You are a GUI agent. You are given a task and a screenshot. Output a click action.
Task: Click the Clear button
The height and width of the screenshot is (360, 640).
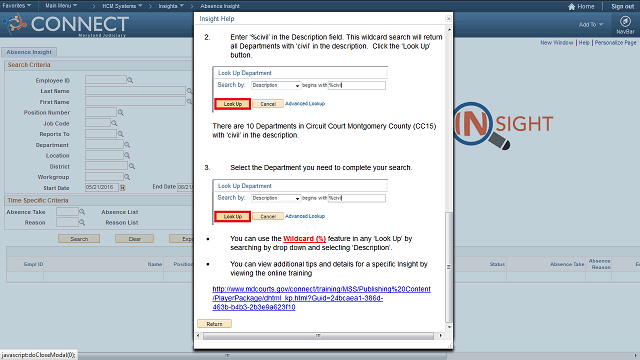(134, 239)
